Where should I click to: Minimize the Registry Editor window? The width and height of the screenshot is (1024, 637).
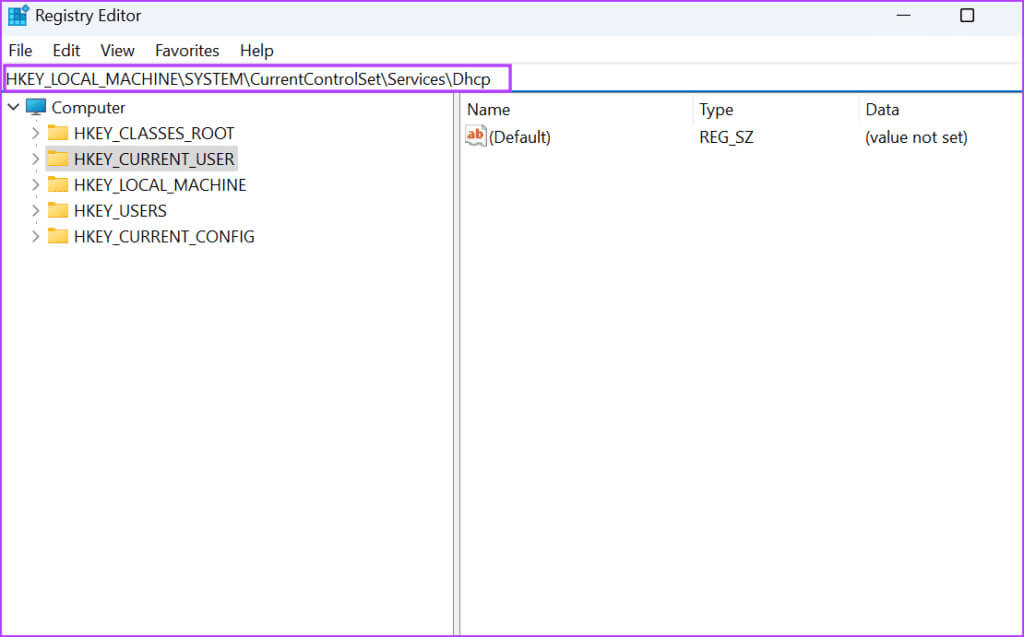point(903,15)
